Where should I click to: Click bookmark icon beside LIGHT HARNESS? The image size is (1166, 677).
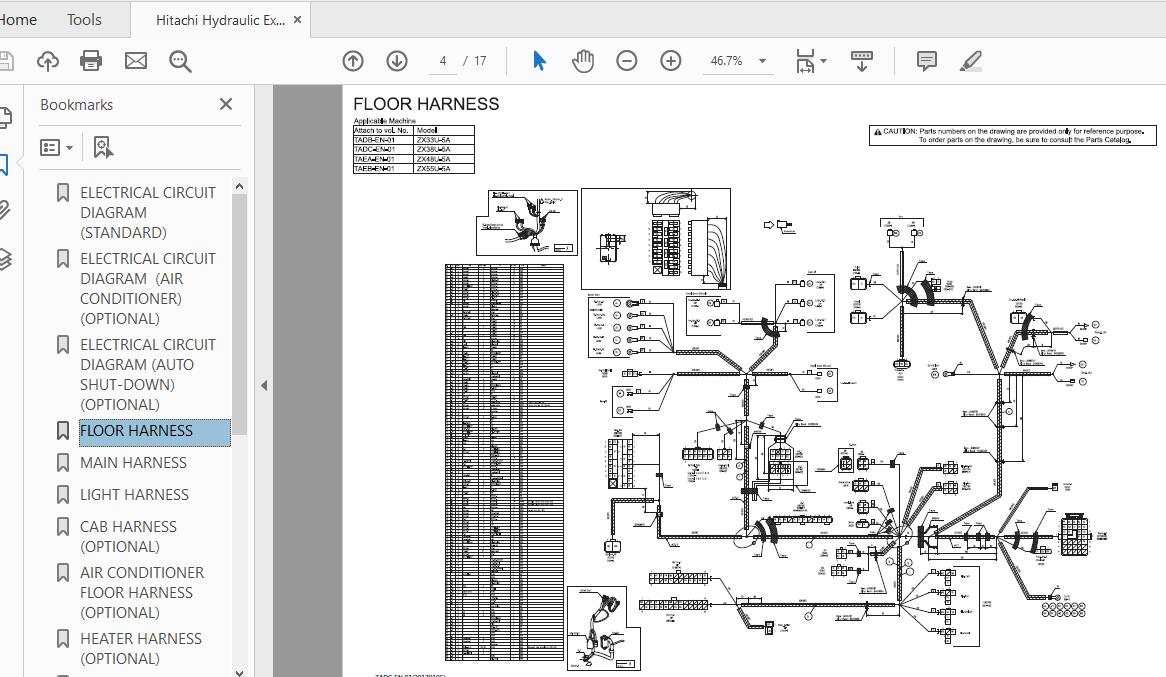(63, 495)
